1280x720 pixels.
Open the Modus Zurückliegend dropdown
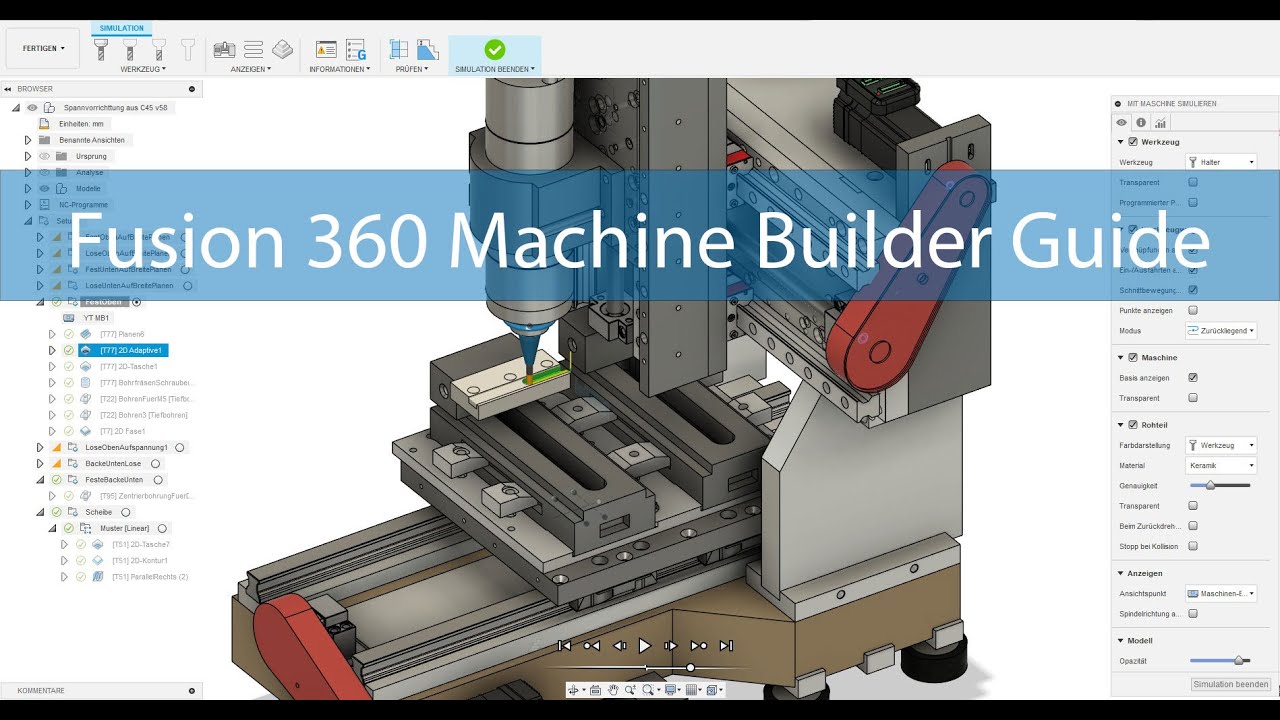[1221, 330]
